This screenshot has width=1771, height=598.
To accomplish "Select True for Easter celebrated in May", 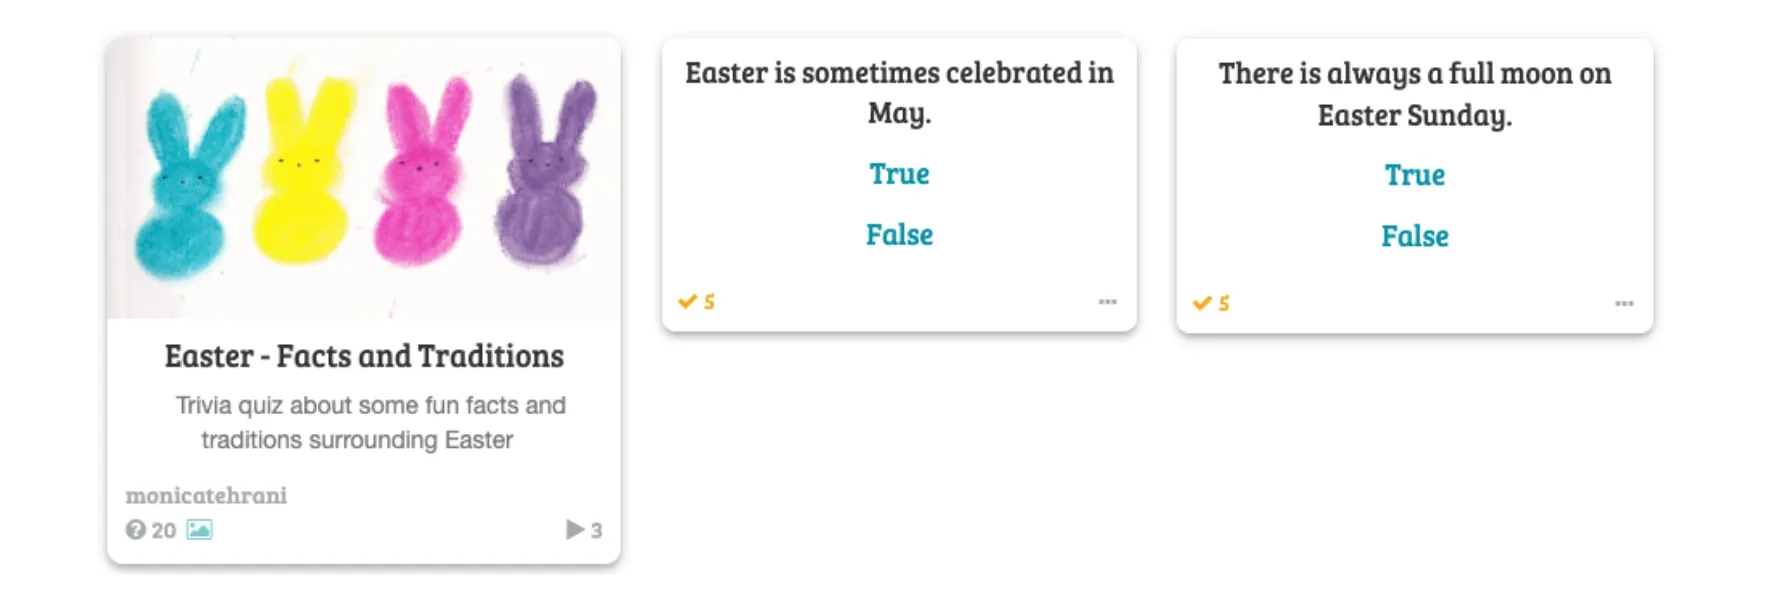I will pyautogui.click(x=899, y=174).
